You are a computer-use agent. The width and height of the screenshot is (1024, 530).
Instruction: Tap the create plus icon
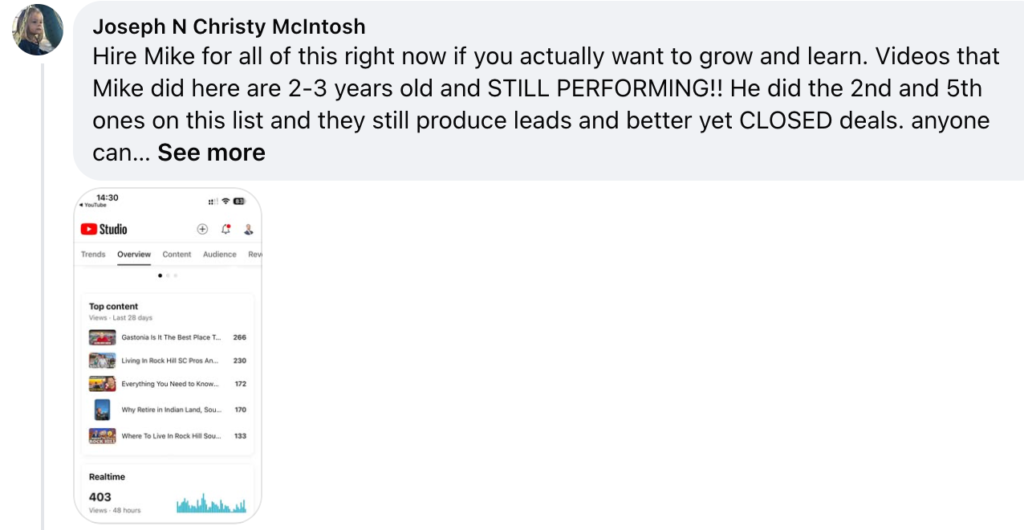pyautogui.click(x=202, y=229)
